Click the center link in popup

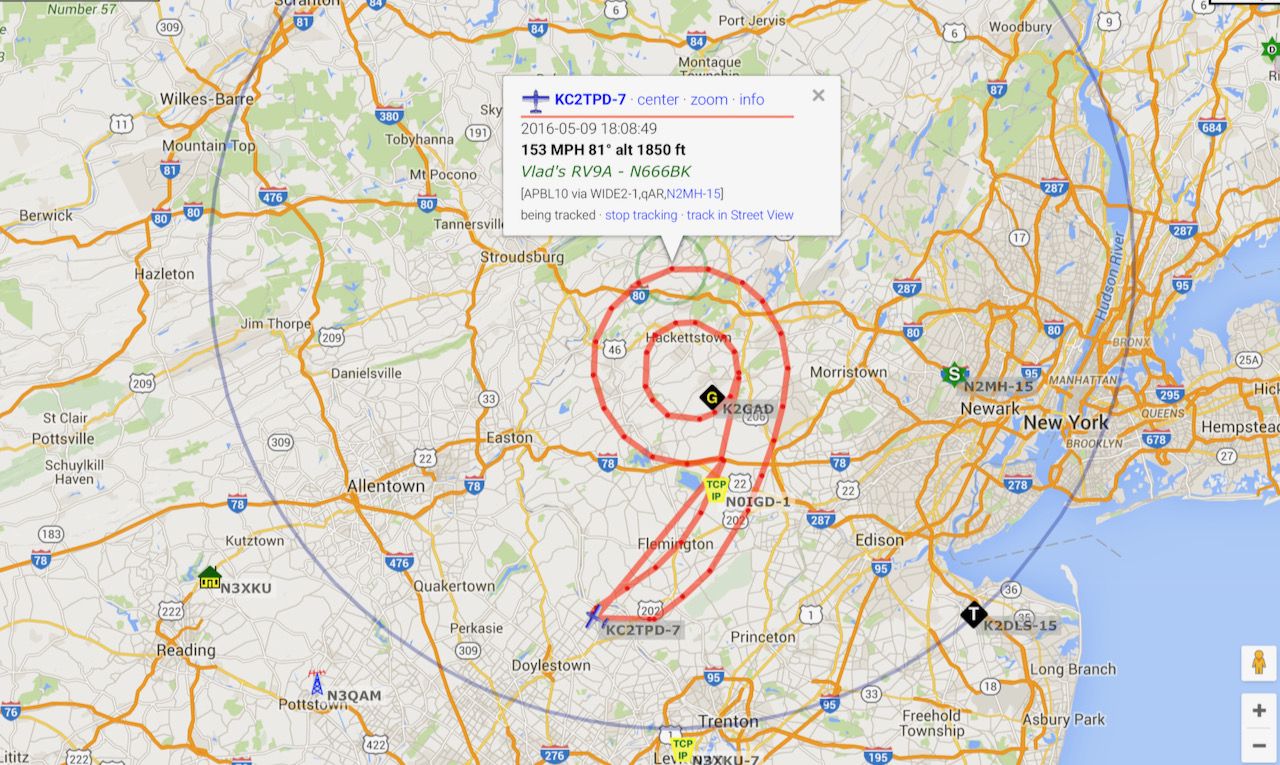tap(658, 99)
